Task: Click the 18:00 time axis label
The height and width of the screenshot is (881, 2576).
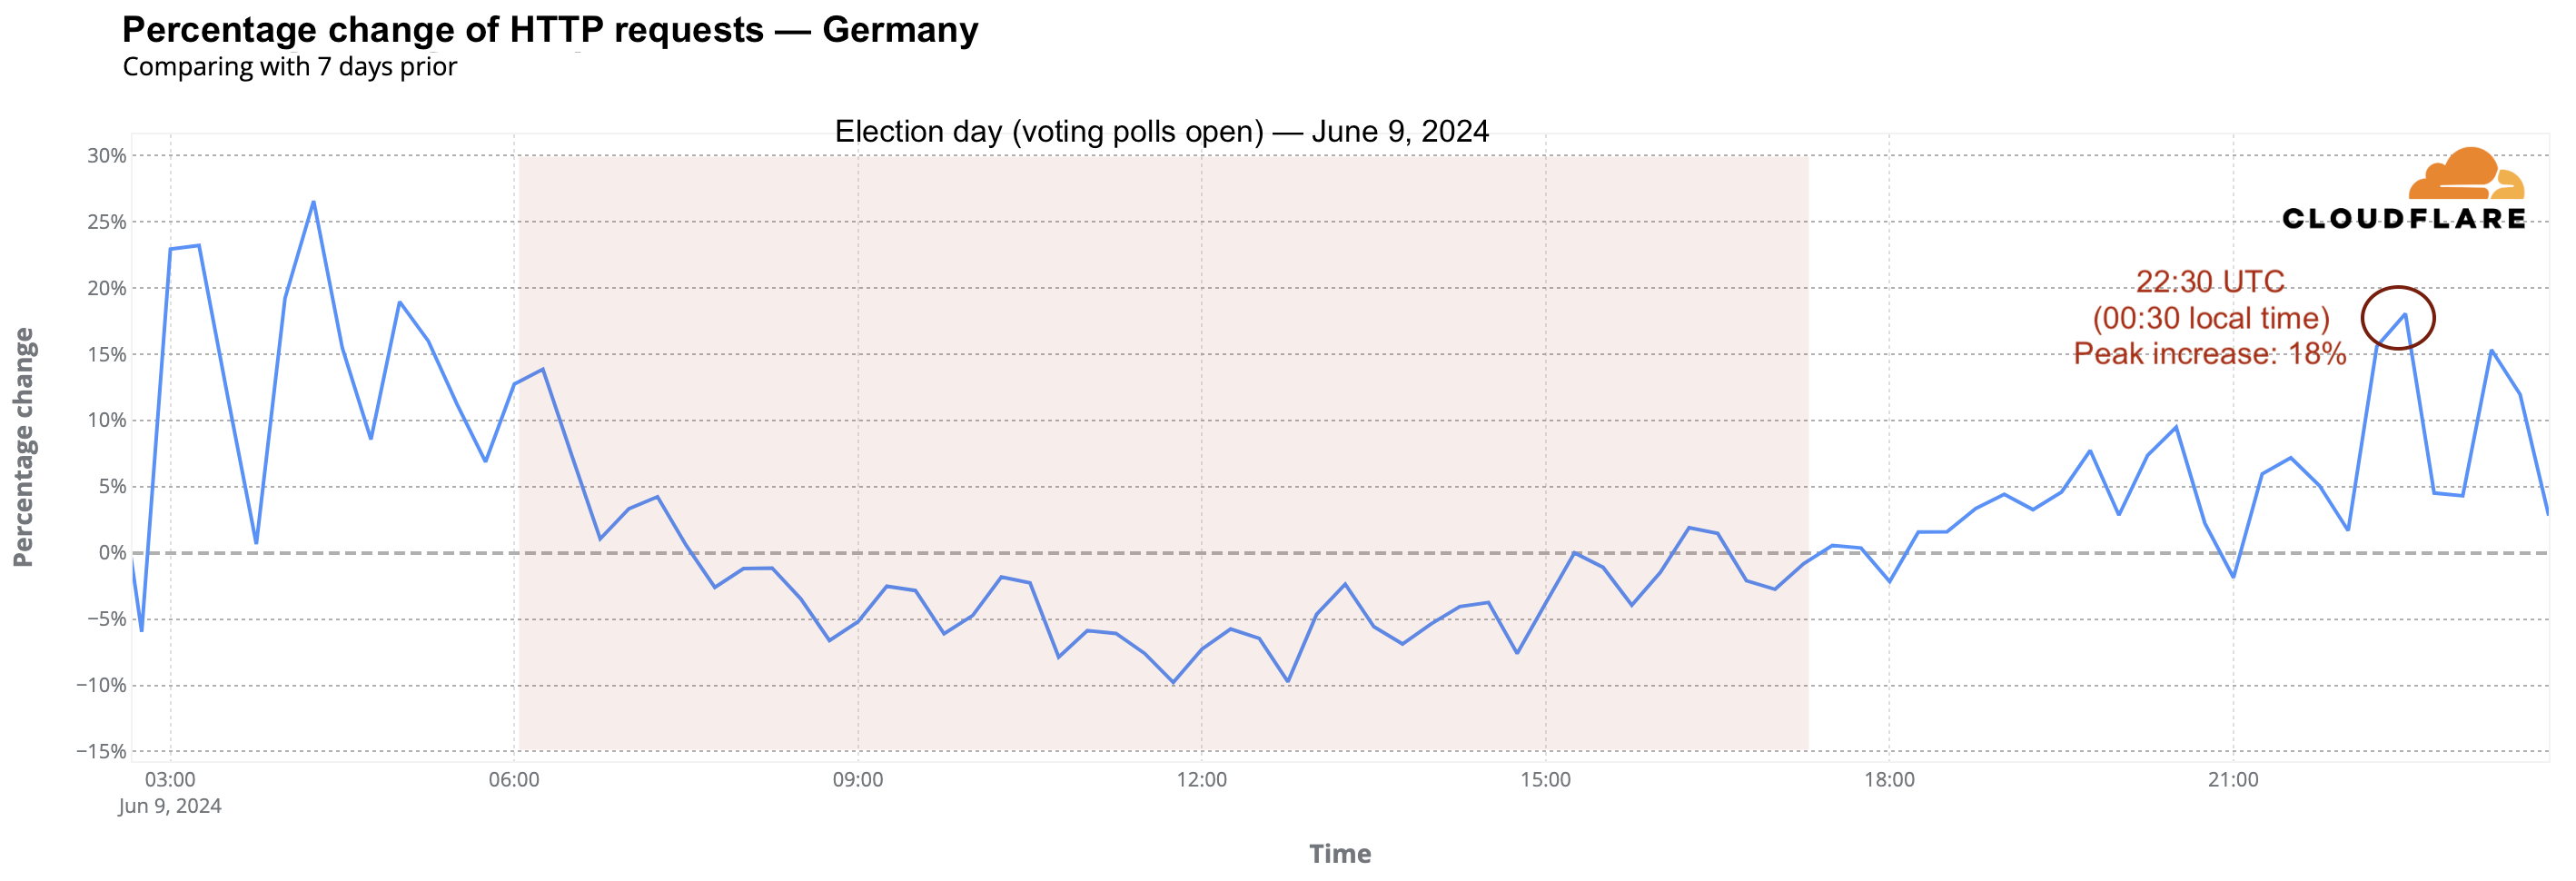Action: coord(1889,780)
